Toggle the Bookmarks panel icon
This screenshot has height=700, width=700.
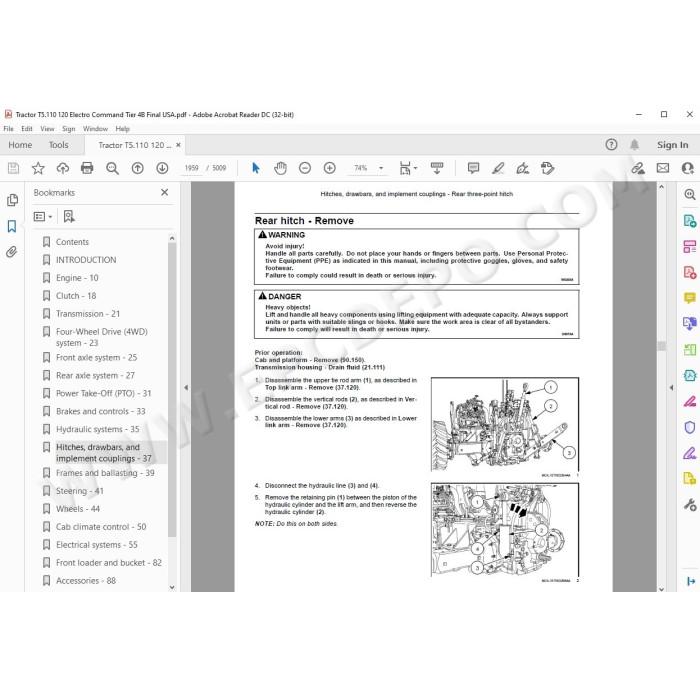12,226
